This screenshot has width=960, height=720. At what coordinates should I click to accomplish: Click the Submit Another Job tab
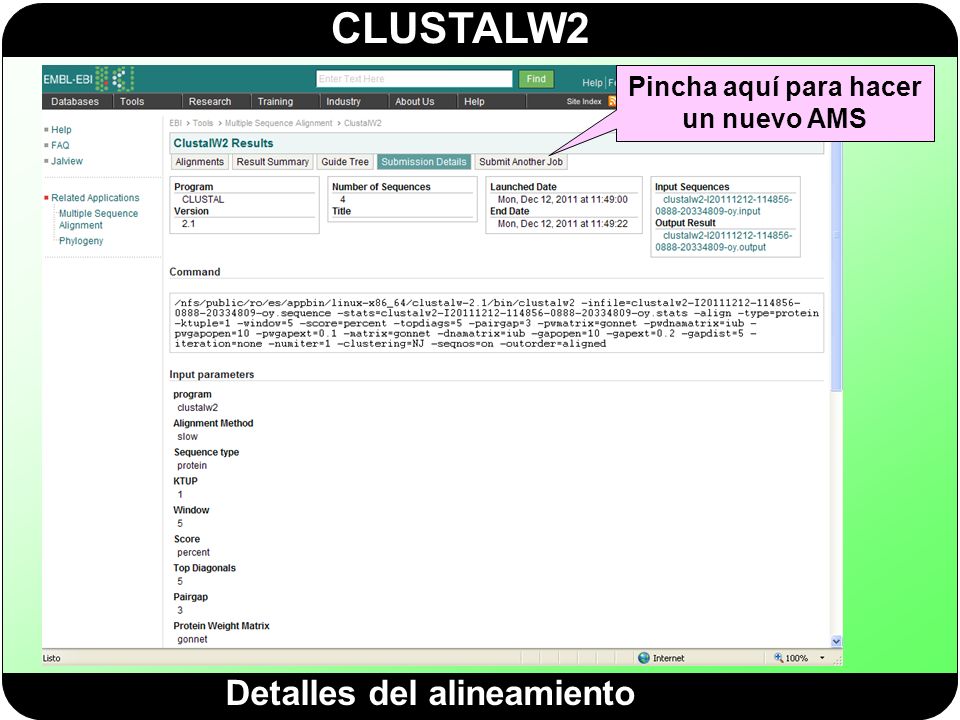click(520, 162)
